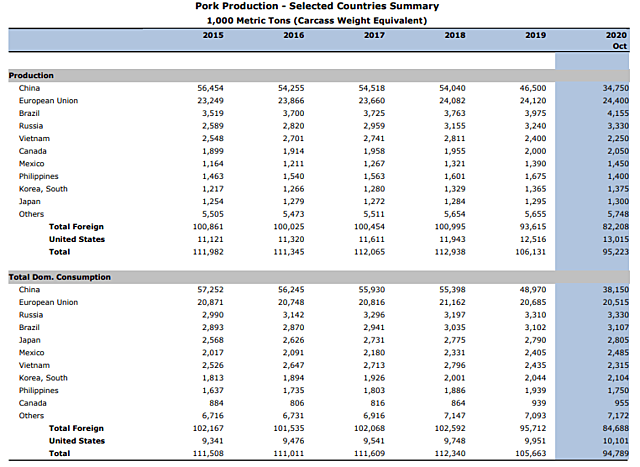Click China production value 56,454
Screen dimensions: 640x467
(x=210, y=88)
